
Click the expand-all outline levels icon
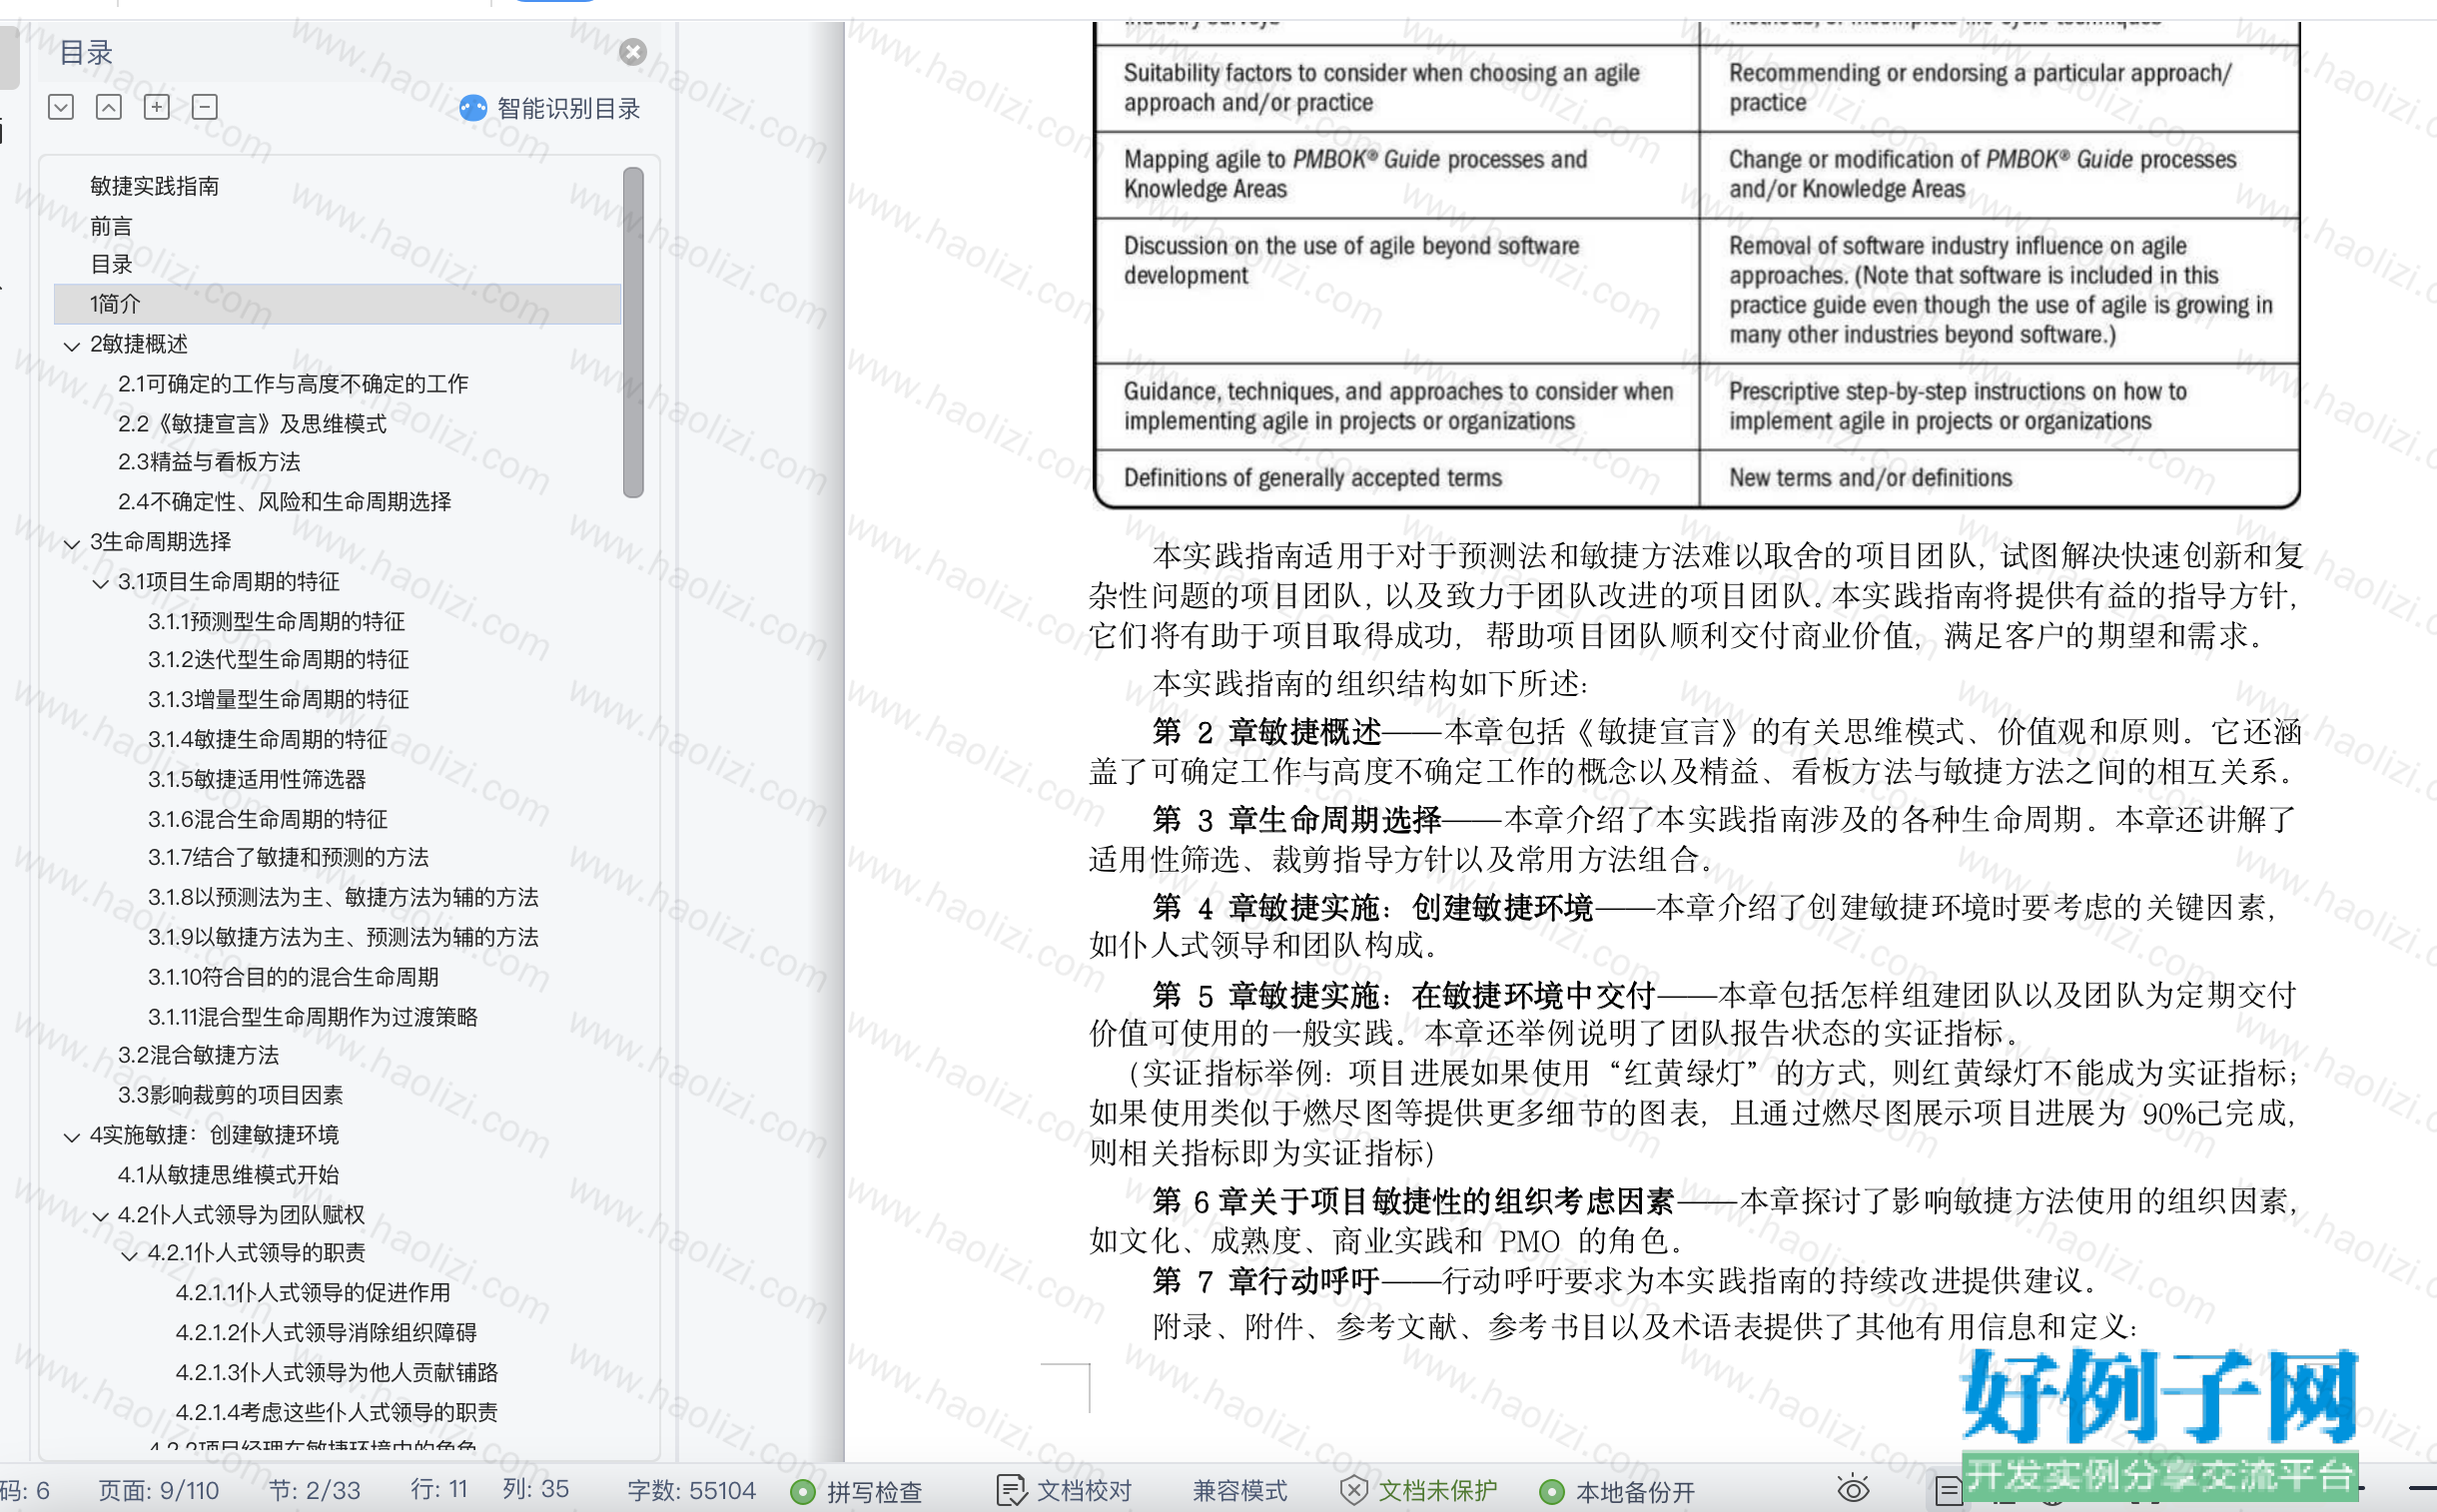(61, 107)
